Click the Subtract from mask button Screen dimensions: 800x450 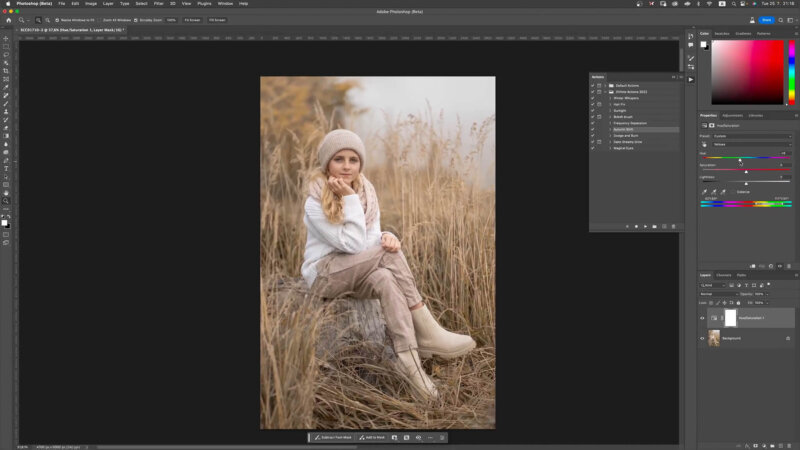click(331, 437)
